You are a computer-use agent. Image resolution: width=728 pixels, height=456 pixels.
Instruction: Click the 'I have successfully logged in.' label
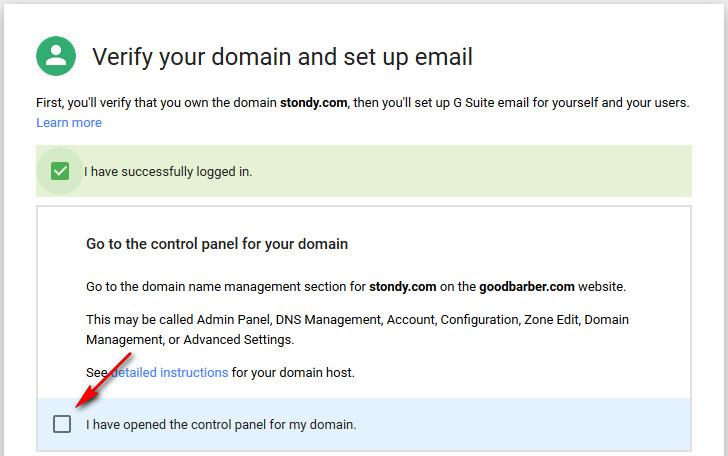point(168,172)
